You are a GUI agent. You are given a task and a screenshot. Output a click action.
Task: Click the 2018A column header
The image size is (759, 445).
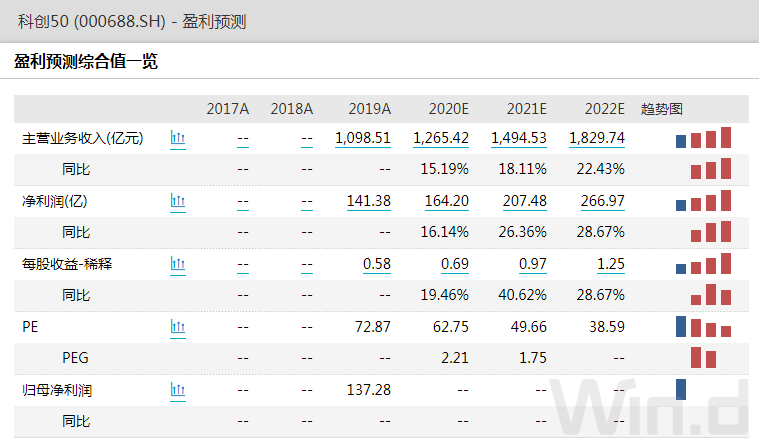291,109
